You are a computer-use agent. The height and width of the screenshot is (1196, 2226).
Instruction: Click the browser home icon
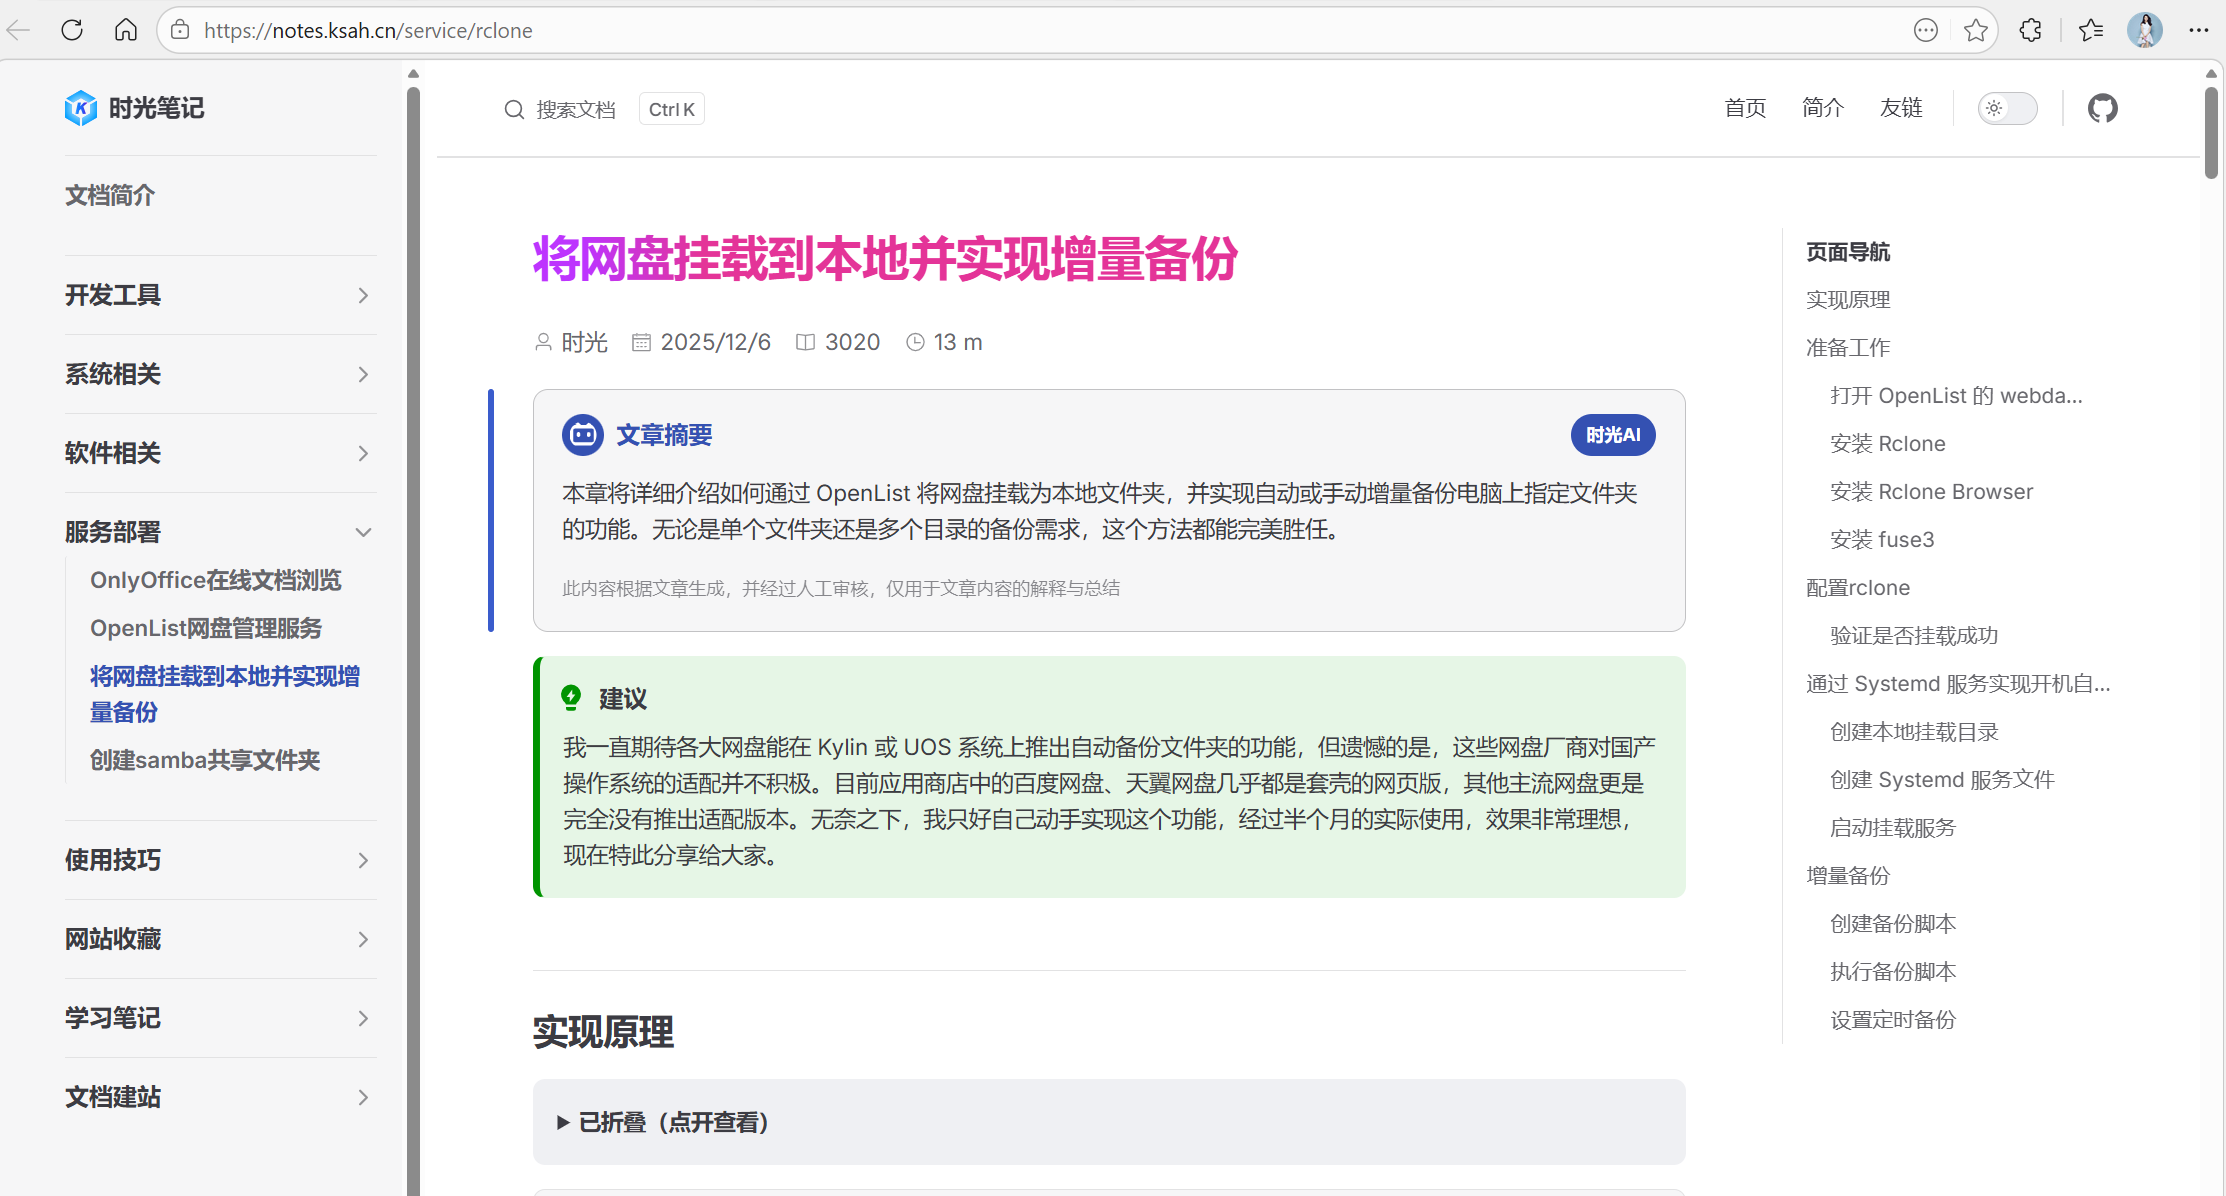tap(126, 30)
